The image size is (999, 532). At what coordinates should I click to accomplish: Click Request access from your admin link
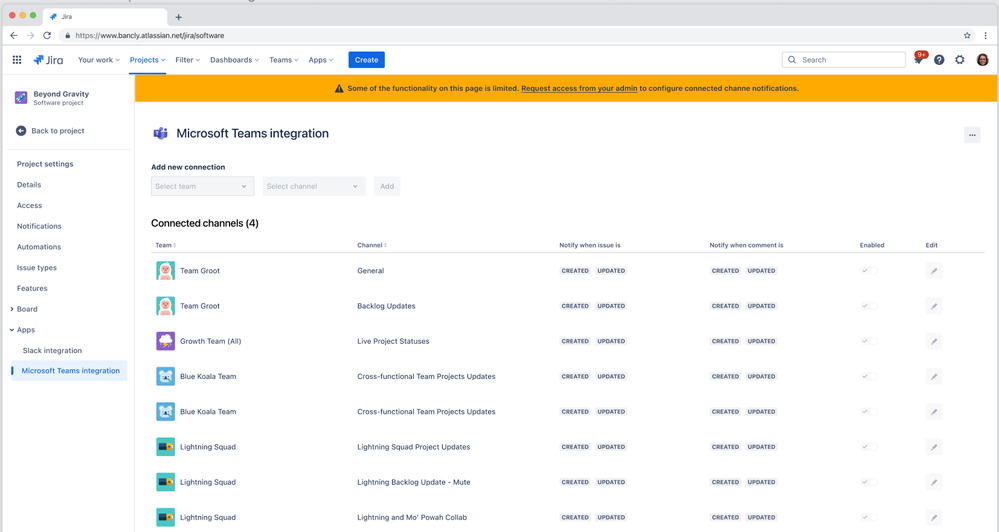(579, 89)
